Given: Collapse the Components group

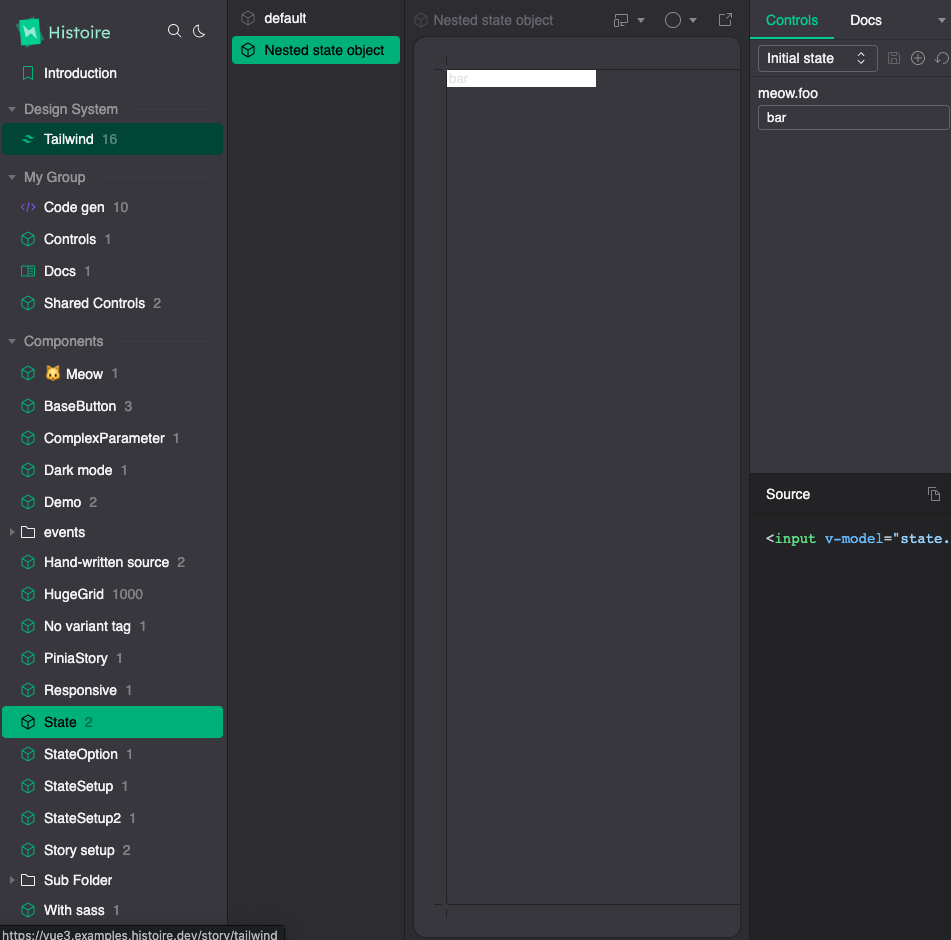Looking at the screenshot, I should (12, 341).
